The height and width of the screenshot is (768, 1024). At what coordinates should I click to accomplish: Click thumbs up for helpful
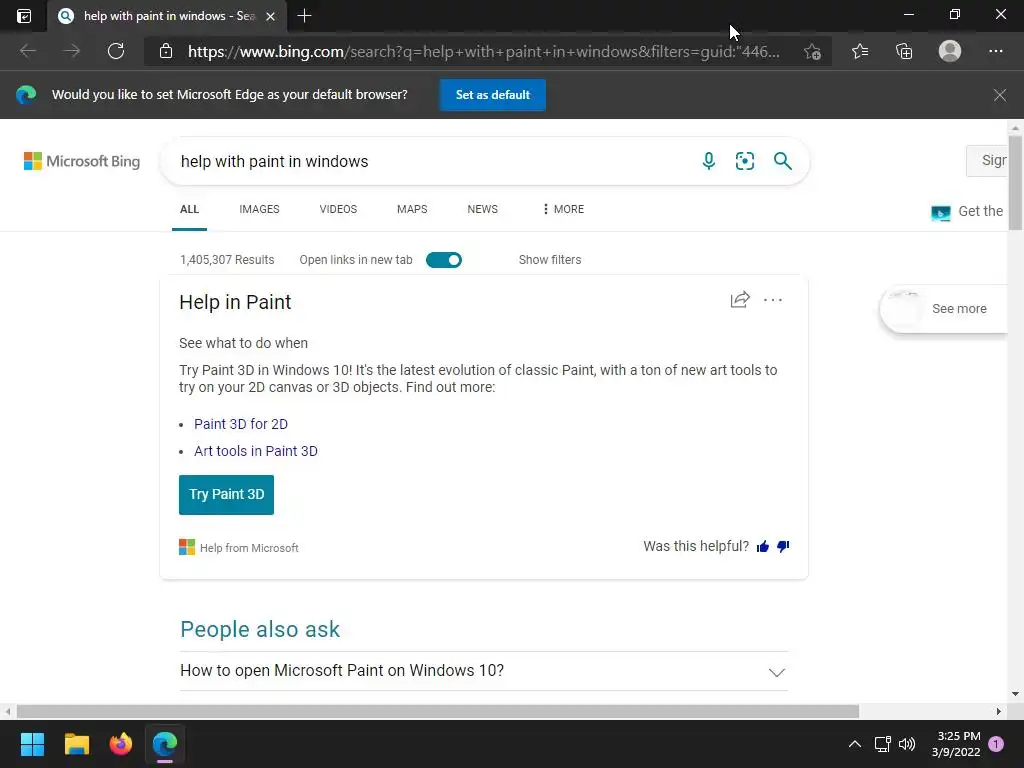coord(763,547)
